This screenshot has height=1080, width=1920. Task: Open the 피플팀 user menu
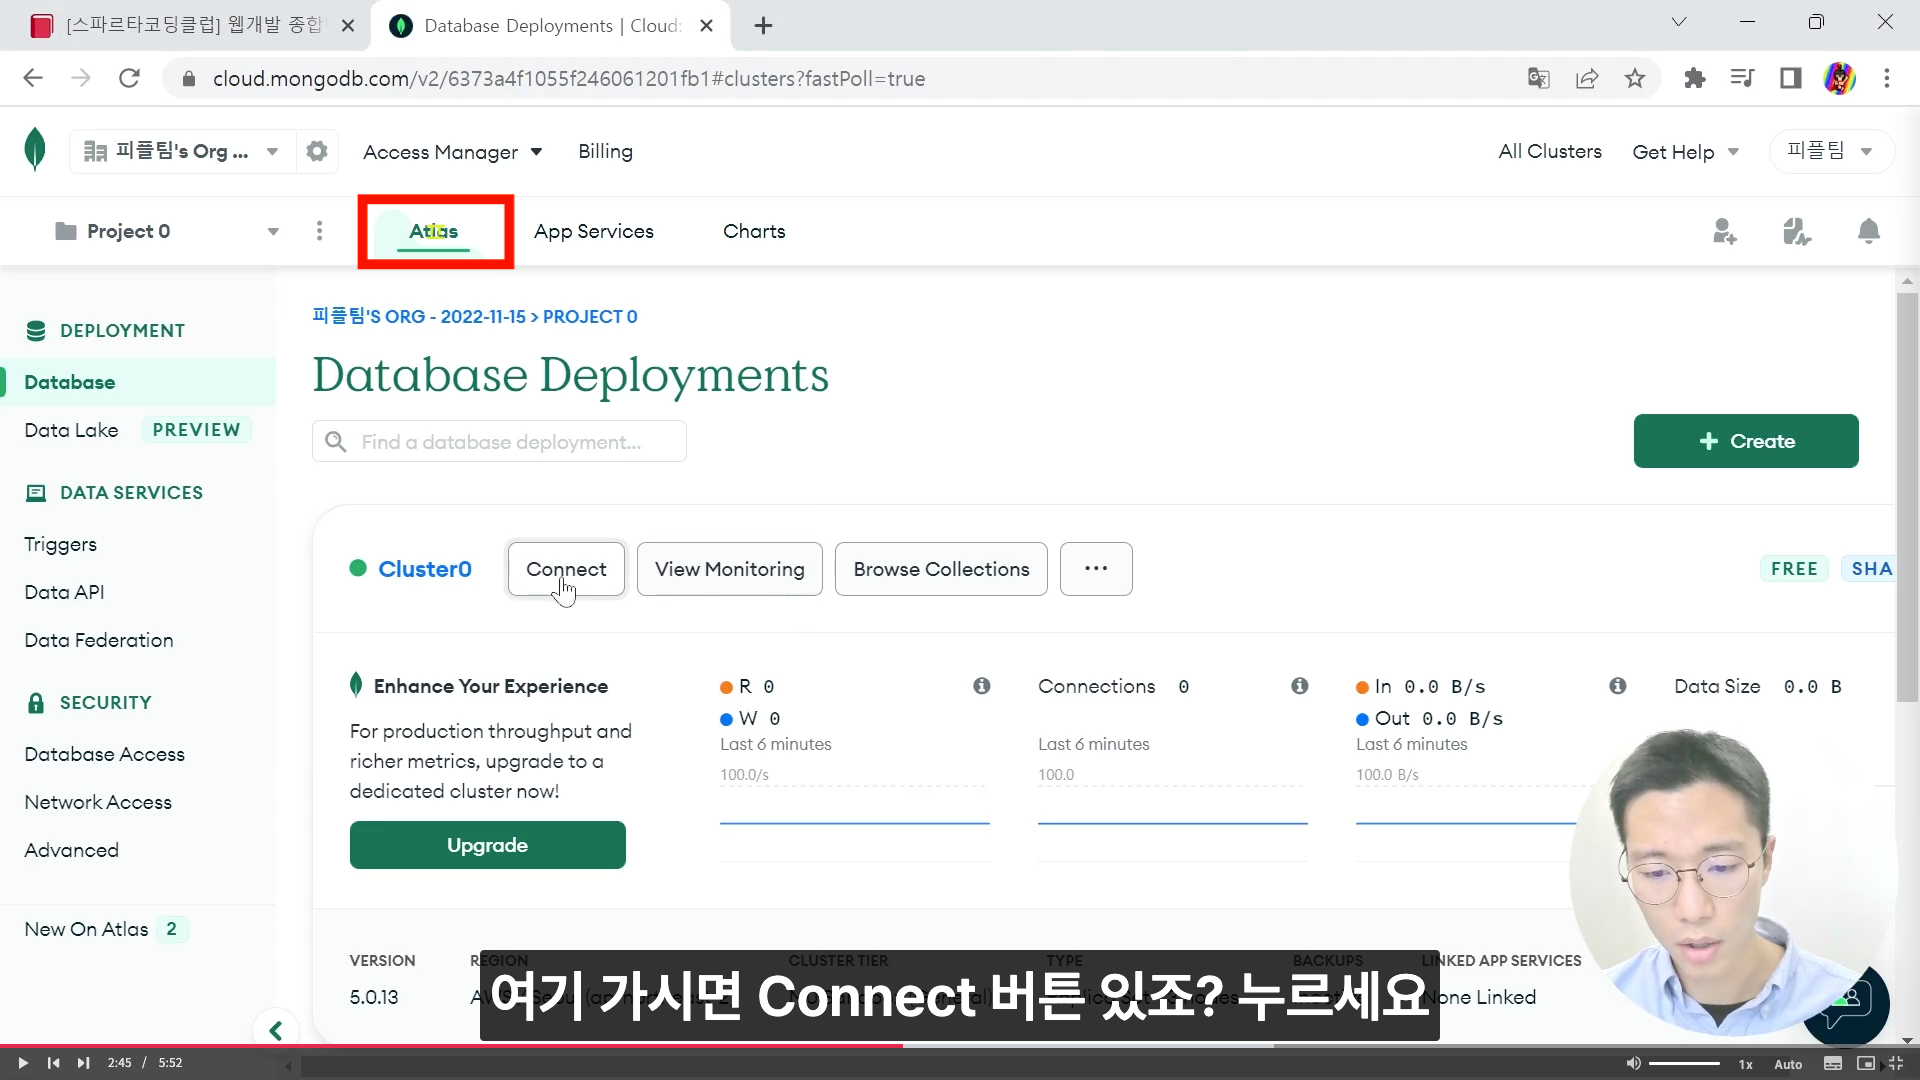[1831, 151]
